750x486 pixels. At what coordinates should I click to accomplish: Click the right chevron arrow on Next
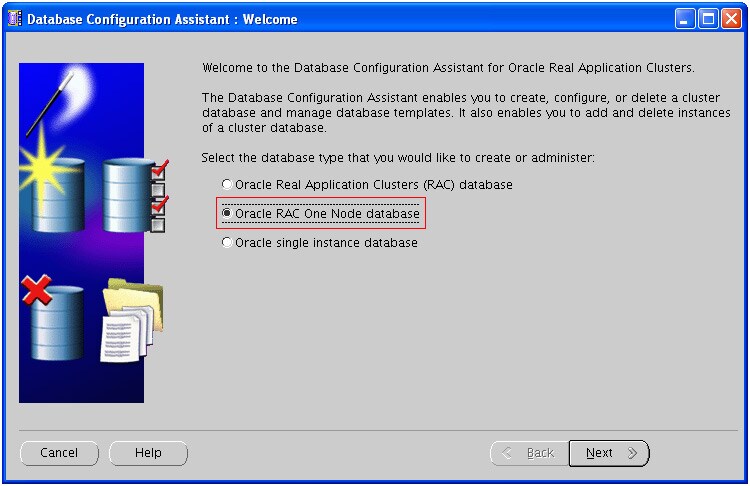pos(632,453)
